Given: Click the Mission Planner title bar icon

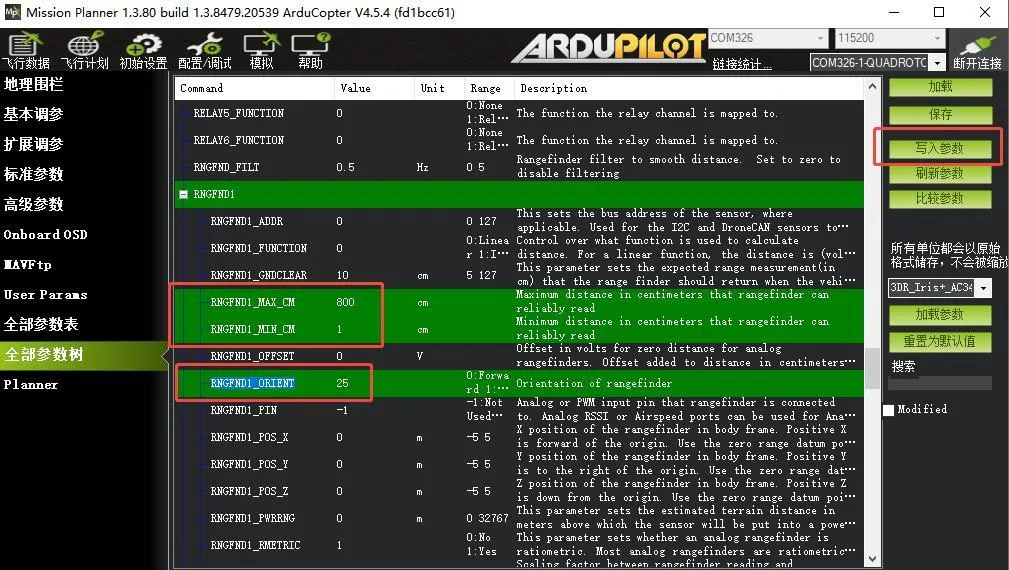Looking at the screenshot, I should (13, 12).
